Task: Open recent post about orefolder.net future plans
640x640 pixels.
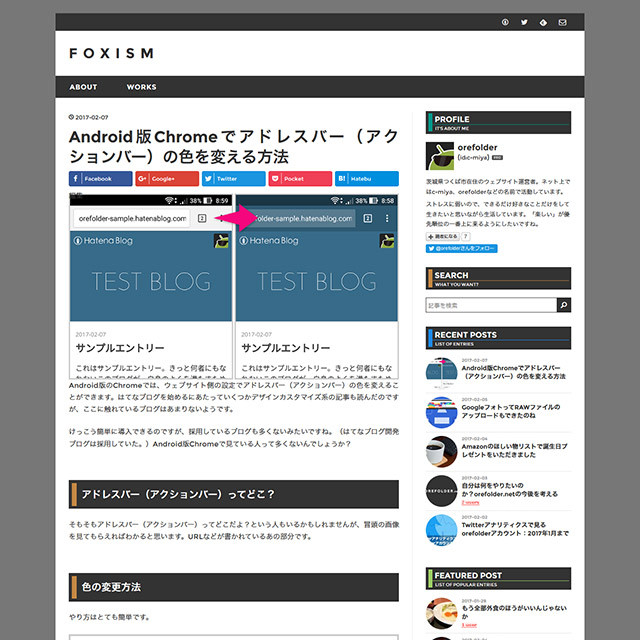Action: (509, 489)
